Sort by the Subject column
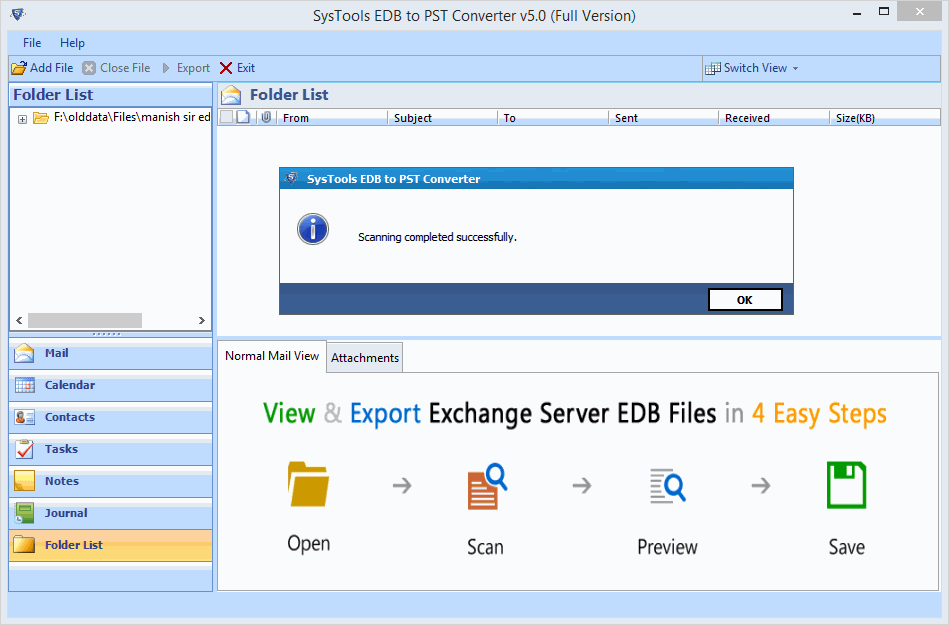 (x=442, y=118)
